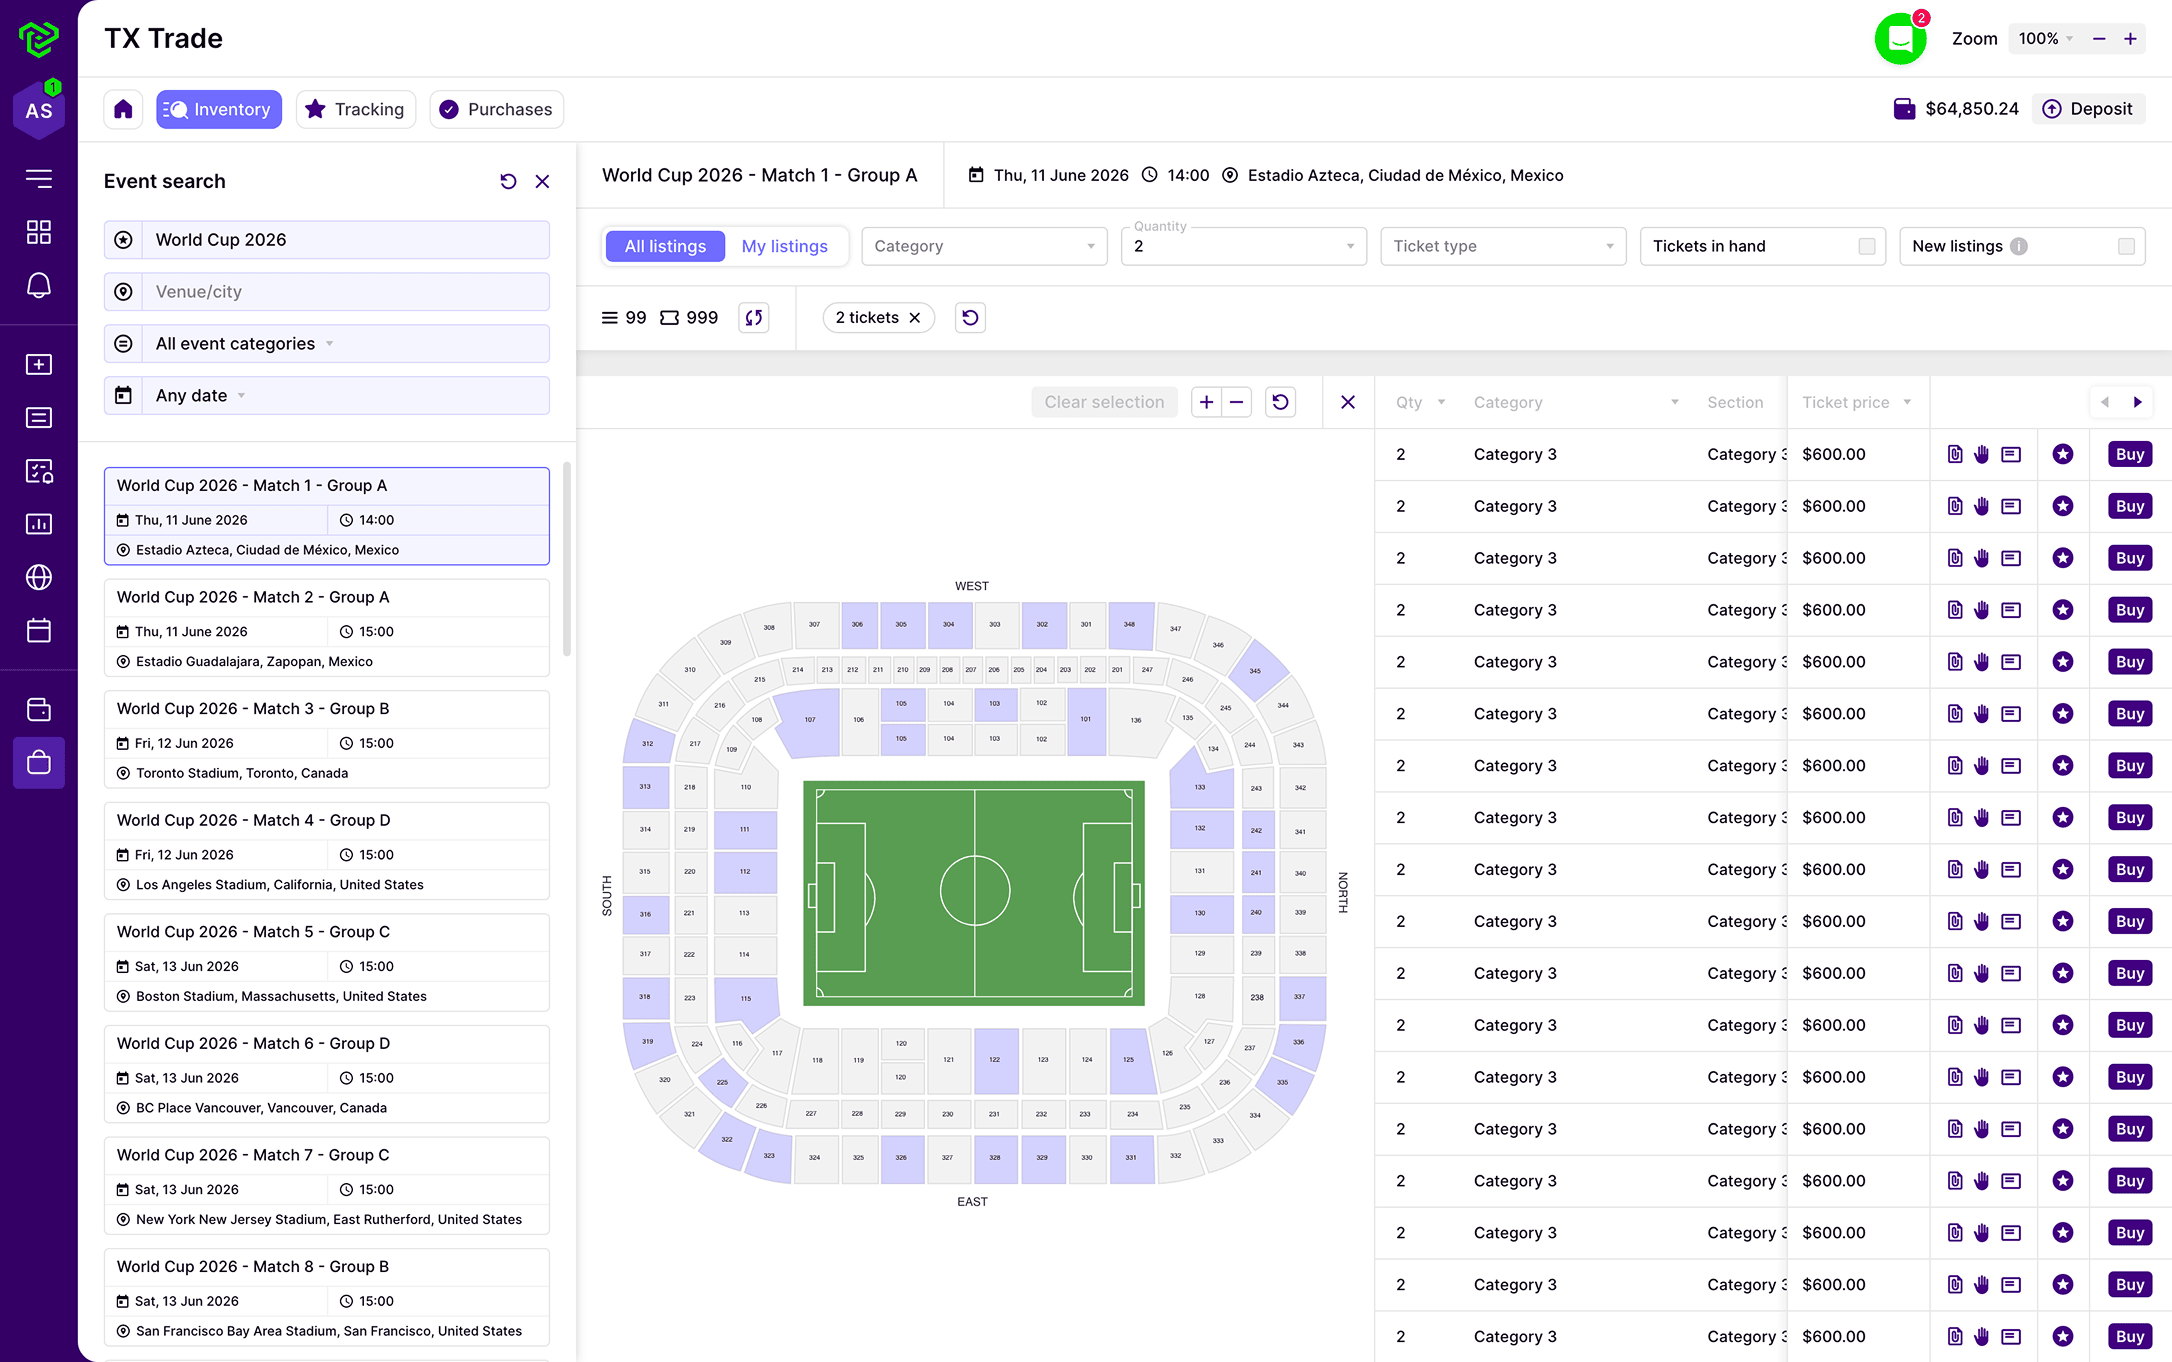
Task: Switch to My listings view
Action: point(785,246)
